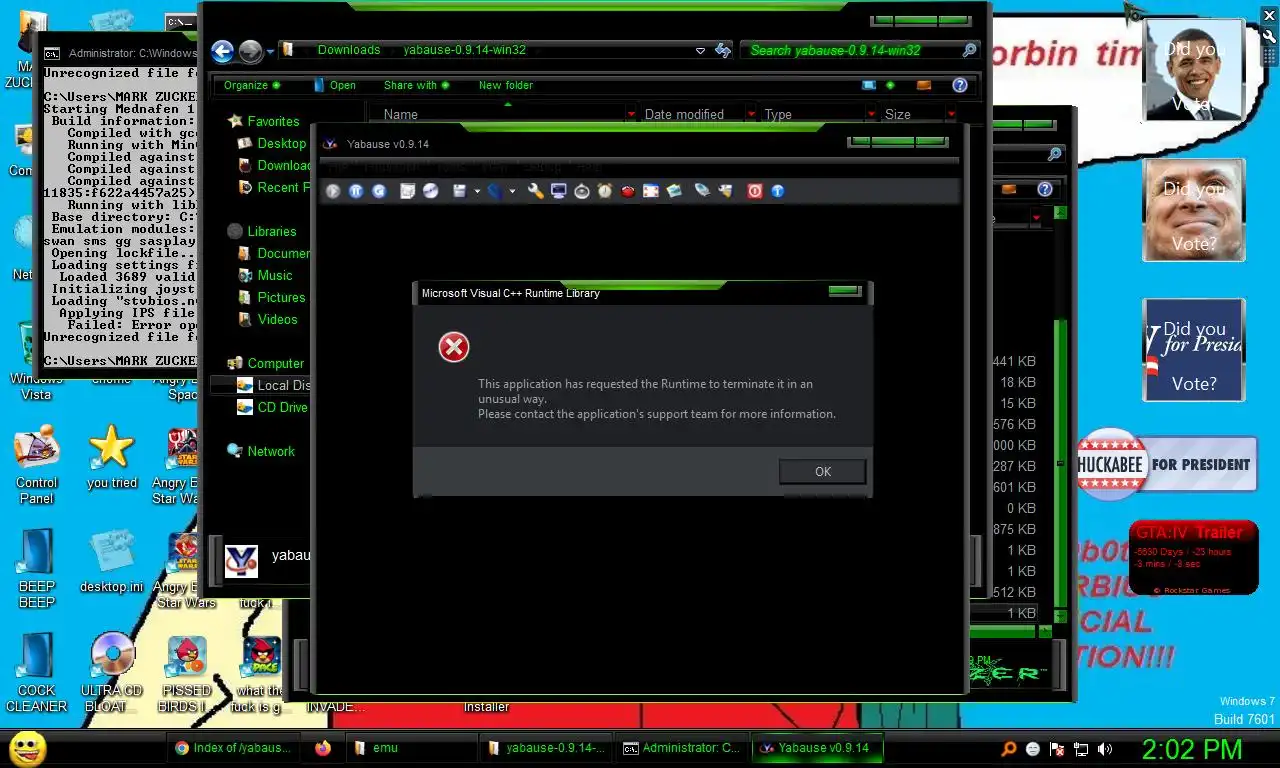Click the help icon in yabause Explorer window
This screenshot has height=768, width=1280.
tap(960, 86)
